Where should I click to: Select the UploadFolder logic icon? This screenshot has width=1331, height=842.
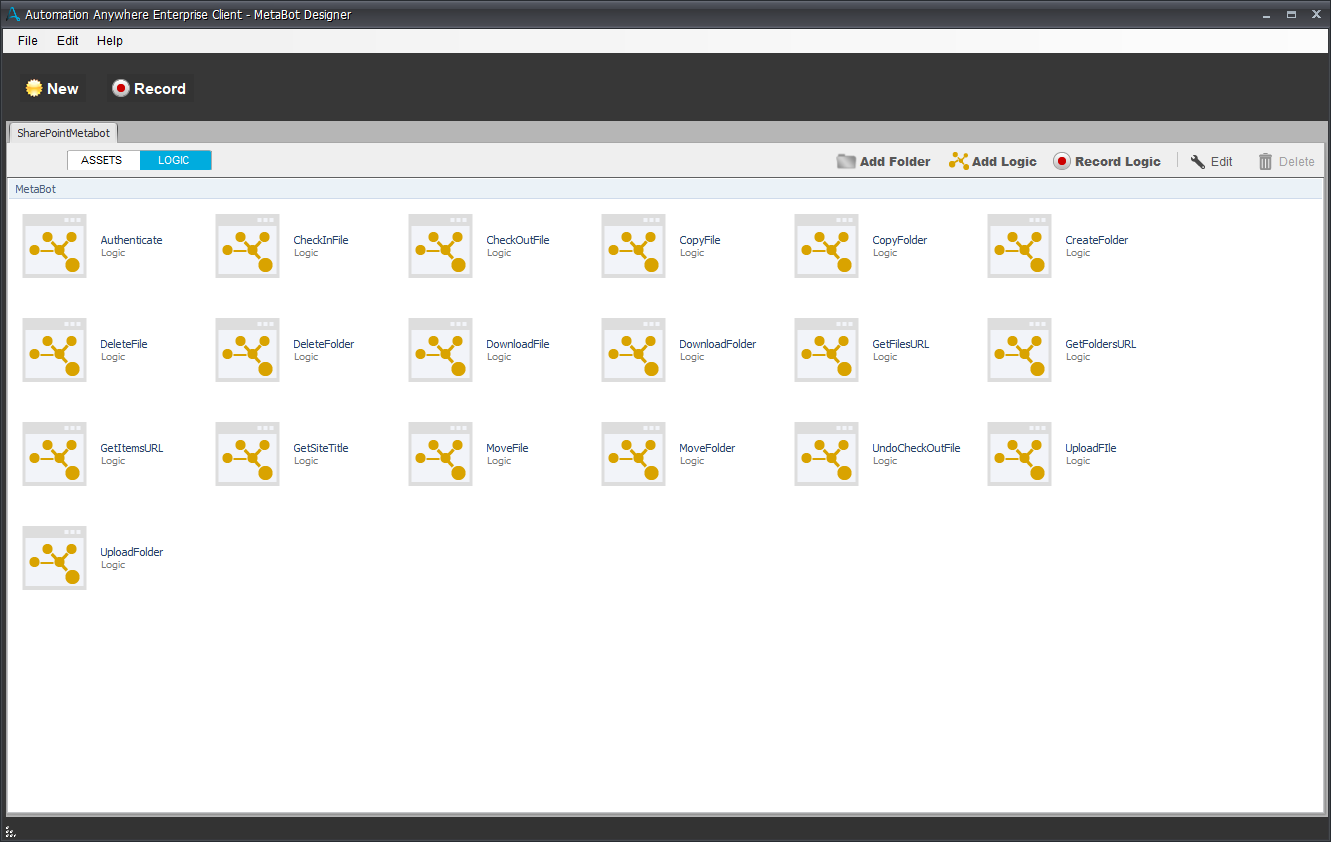point(54,558)
